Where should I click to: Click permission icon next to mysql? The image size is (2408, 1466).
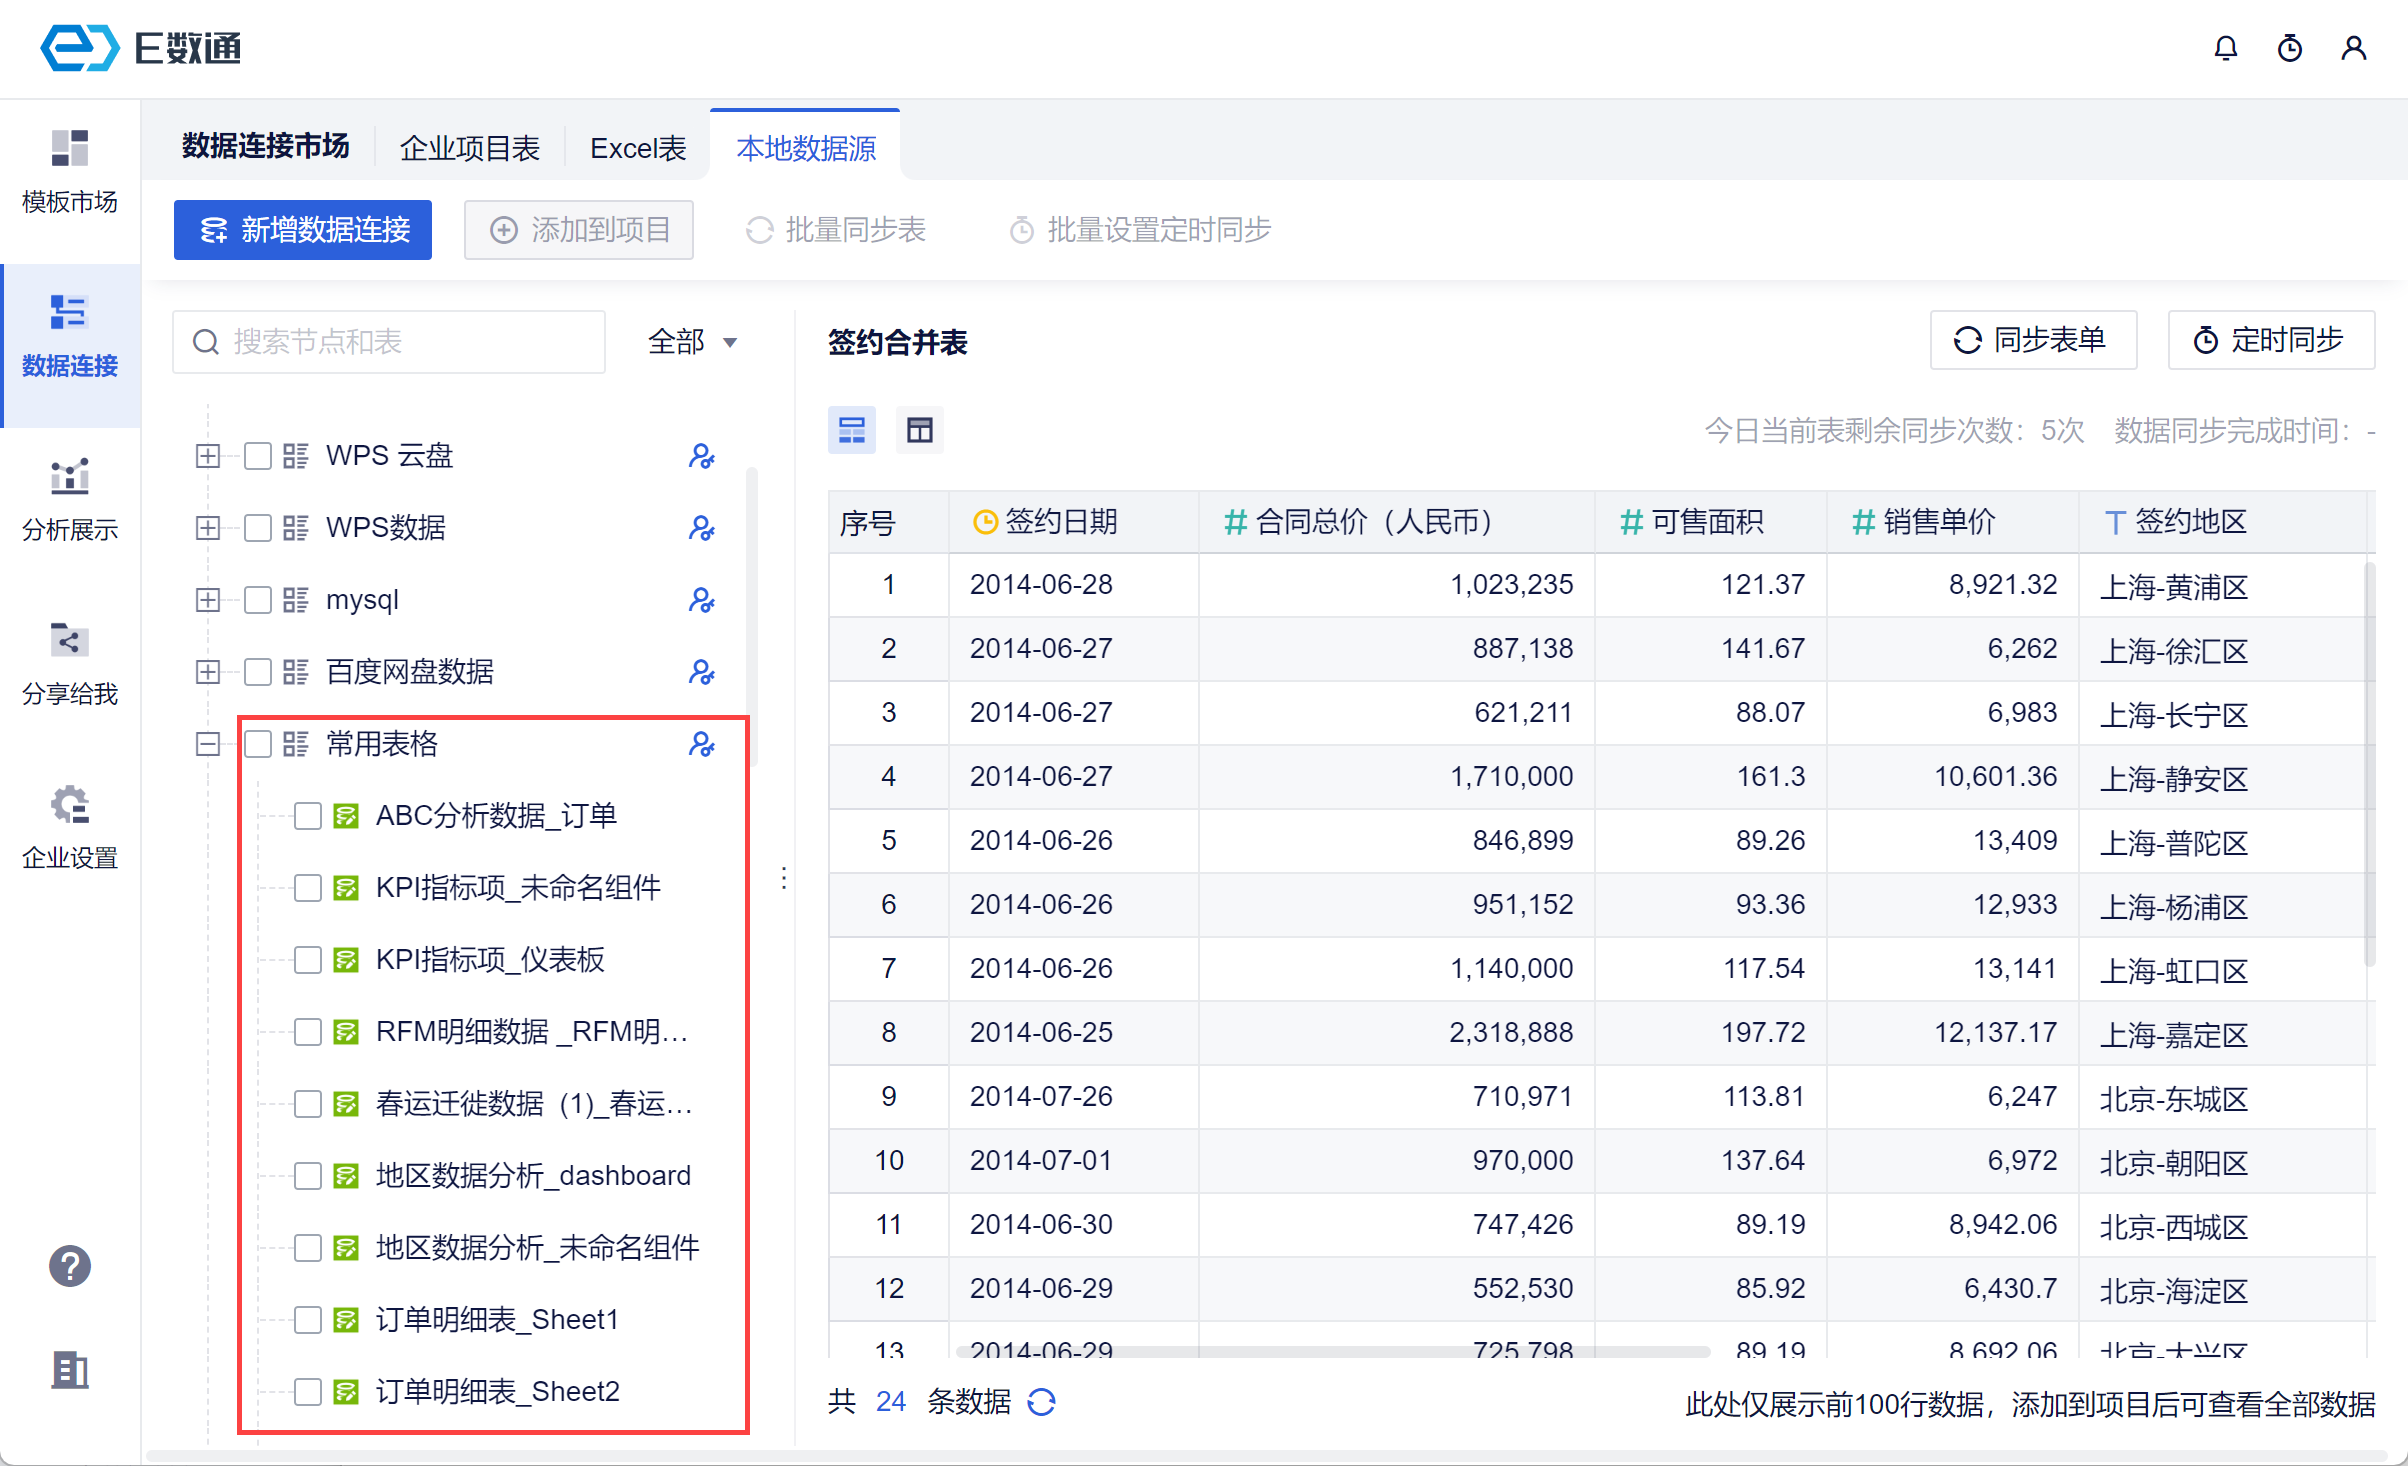click(701, 600)
